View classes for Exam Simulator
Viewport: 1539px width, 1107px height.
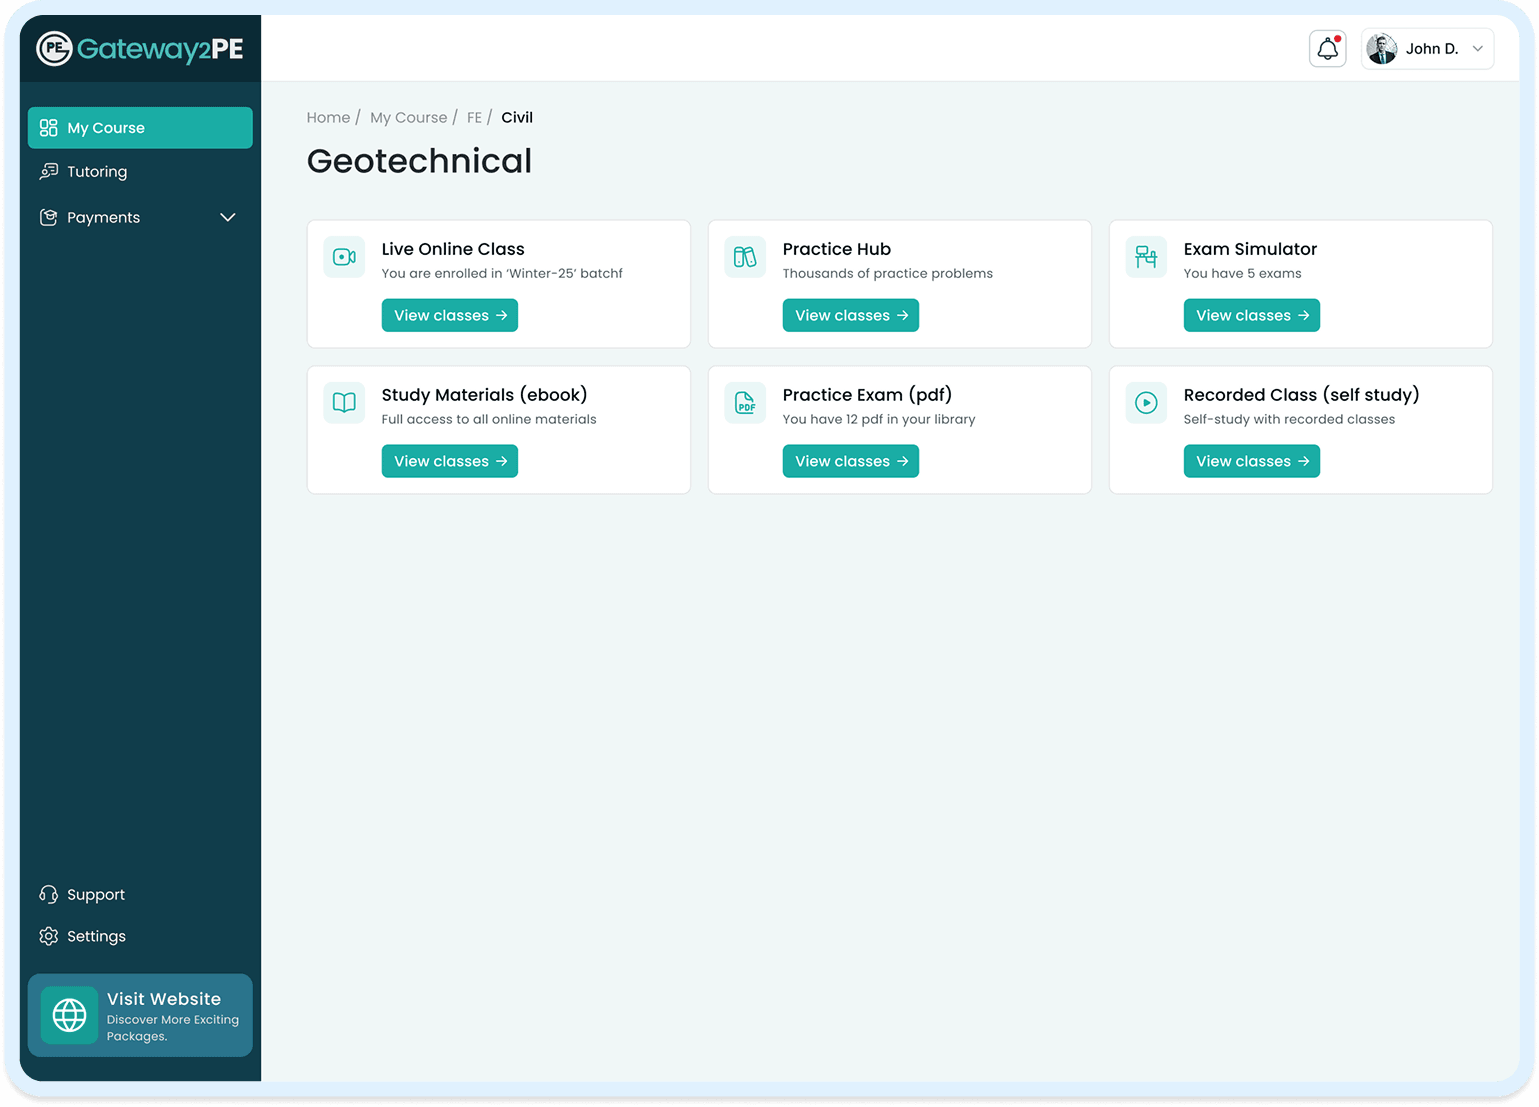coord(1251,315)
